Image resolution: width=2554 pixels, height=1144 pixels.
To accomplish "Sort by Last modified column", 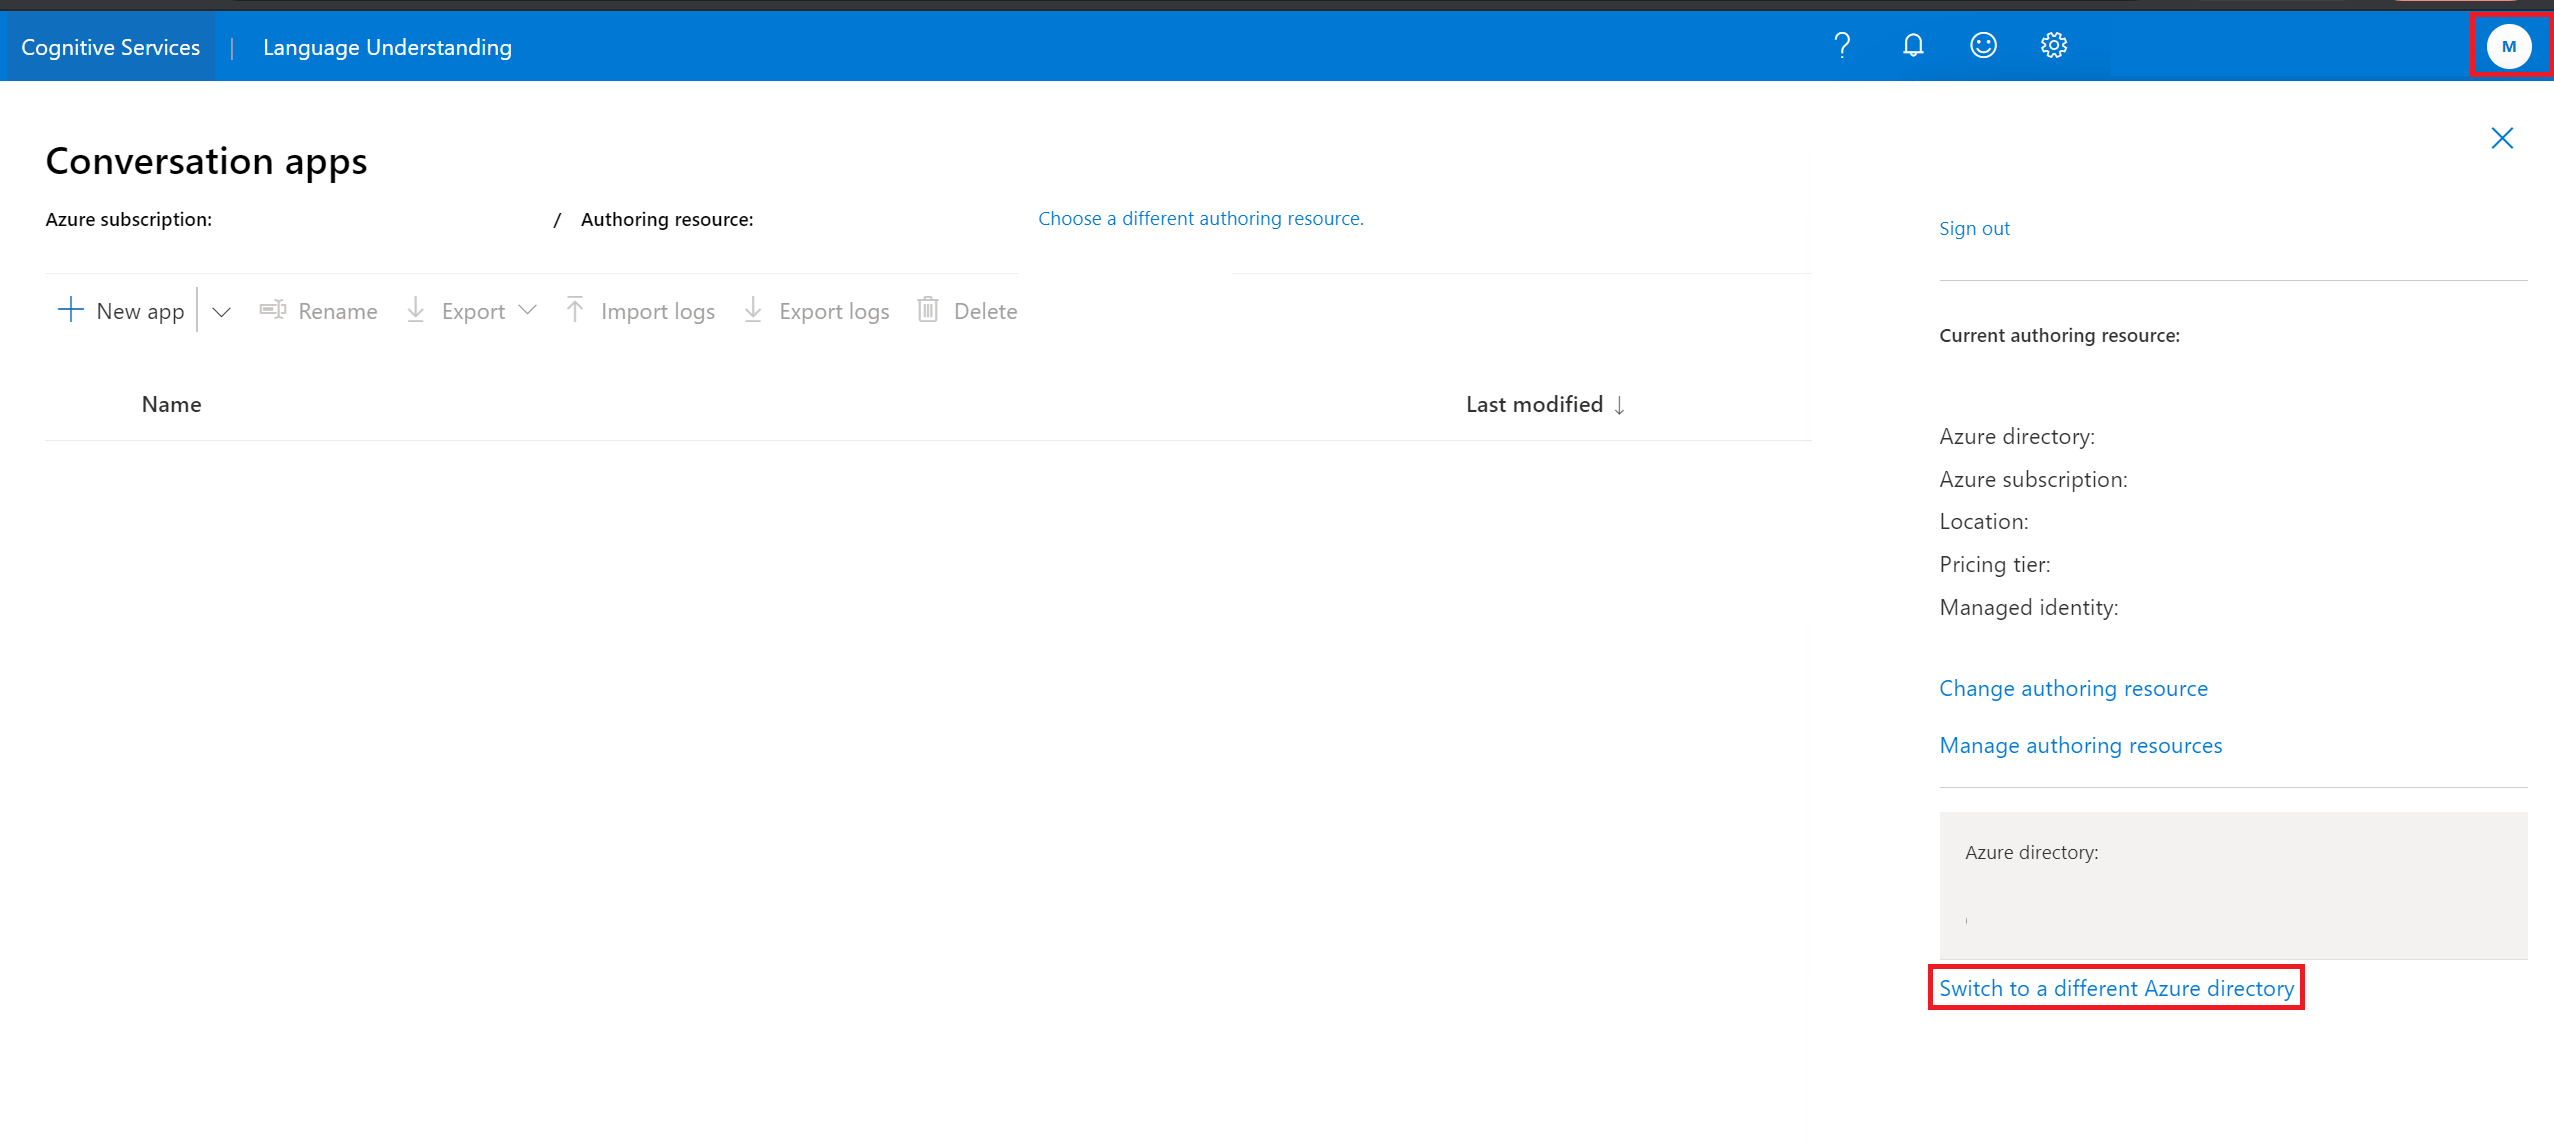I will pos(1545,404).
